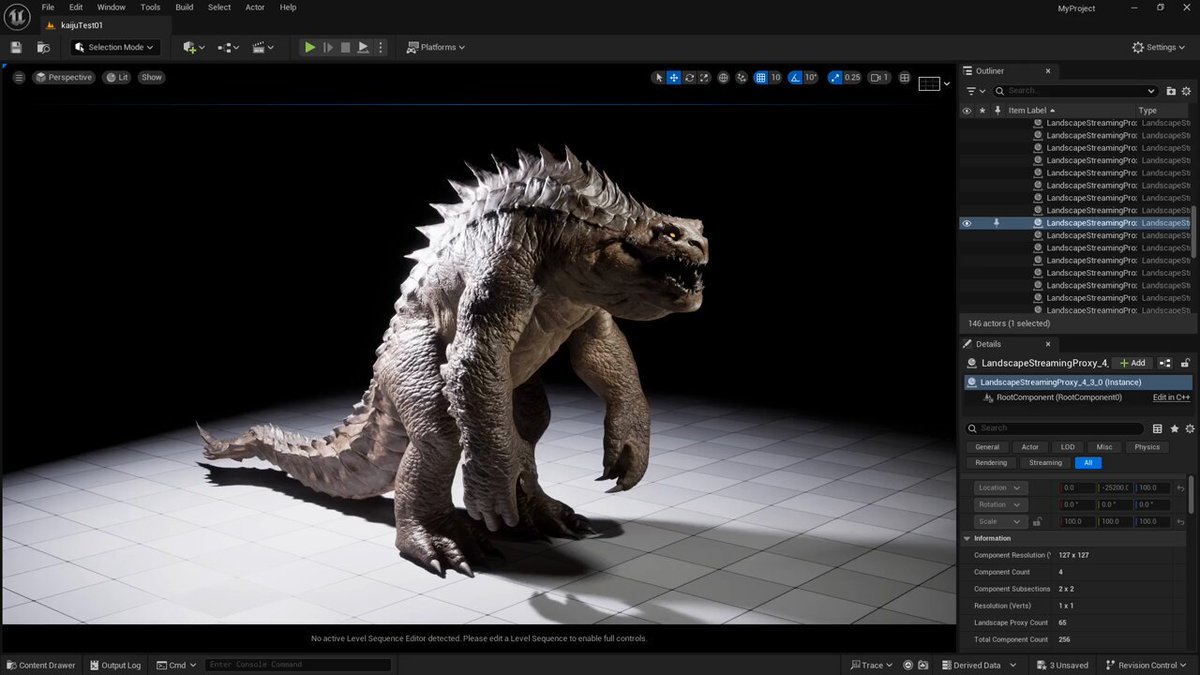Click the Show flags button
This screenshot has width=1200, height=675.
pyautogui.click(x=151, y=77)
